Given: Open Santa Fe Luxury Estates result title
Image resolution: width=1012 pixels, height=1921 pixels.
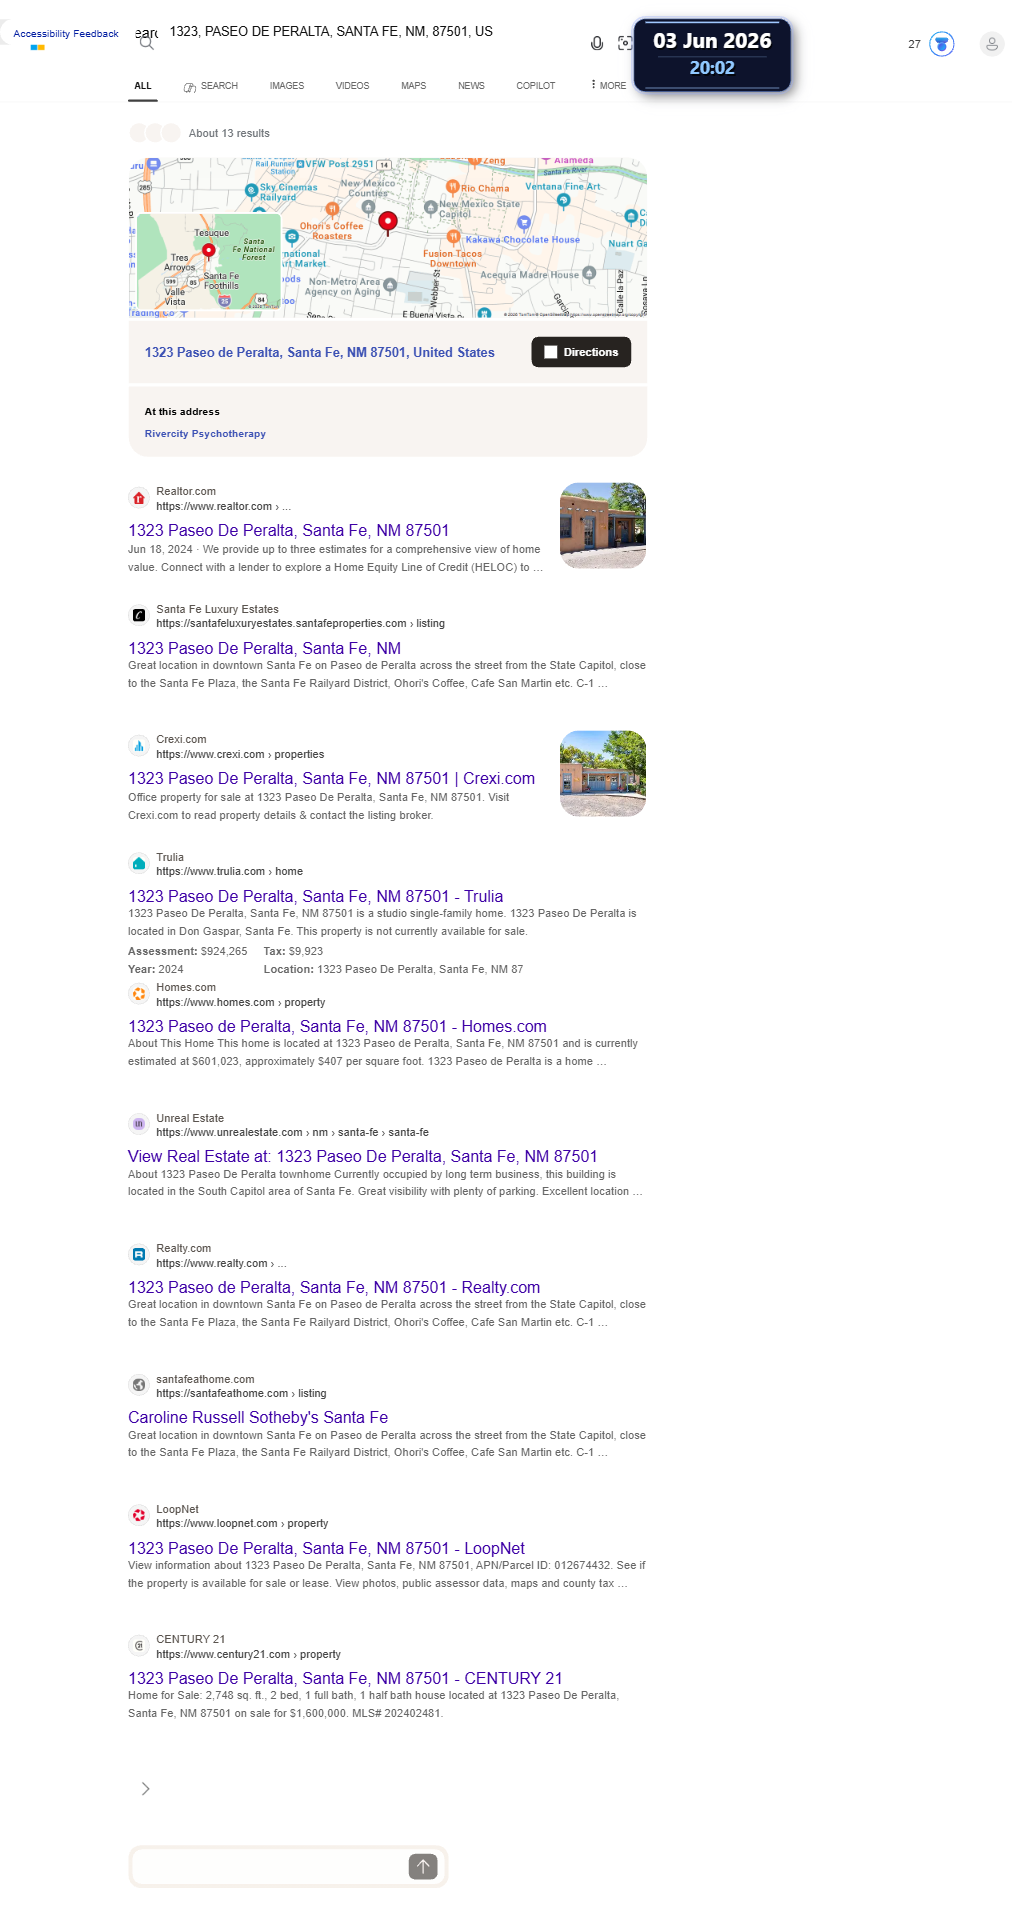Looking at the screenshot, I should [265, 648].
